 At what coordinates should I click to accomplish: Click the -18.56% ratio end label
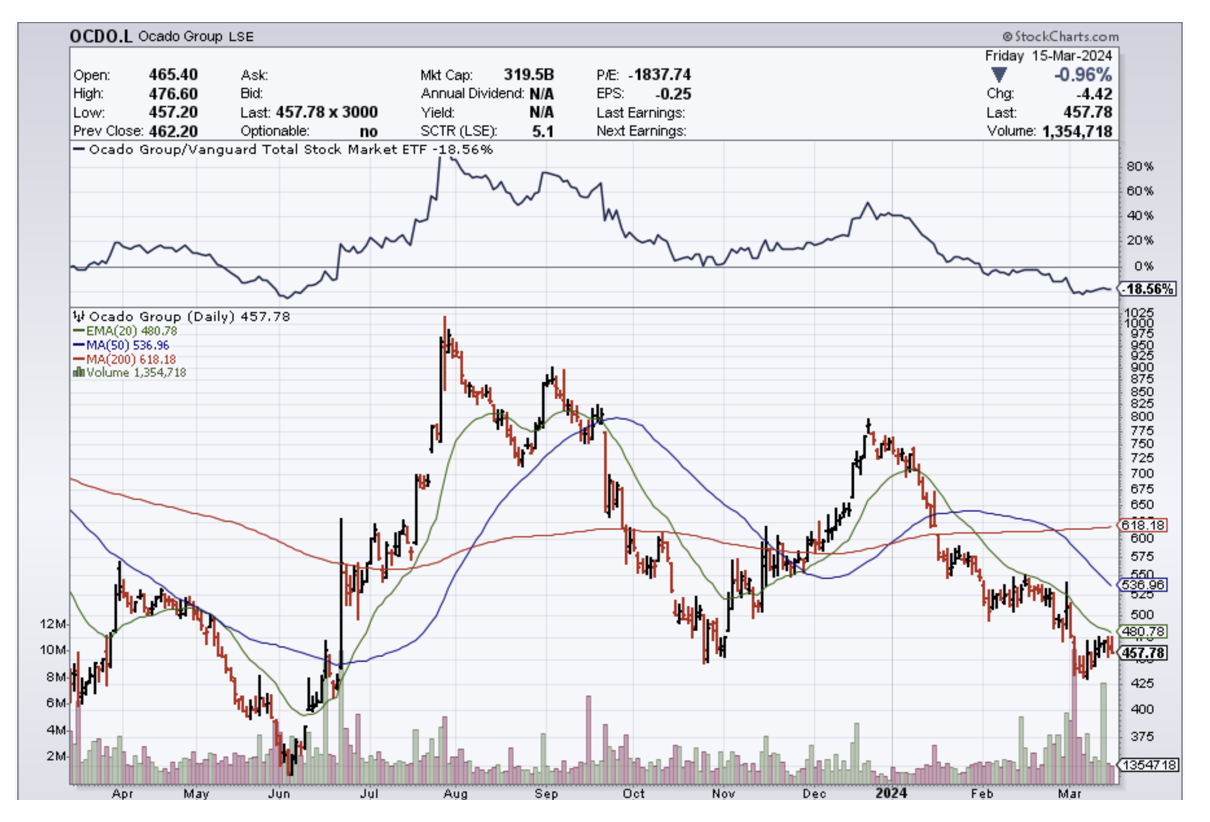click(1148, 289)
